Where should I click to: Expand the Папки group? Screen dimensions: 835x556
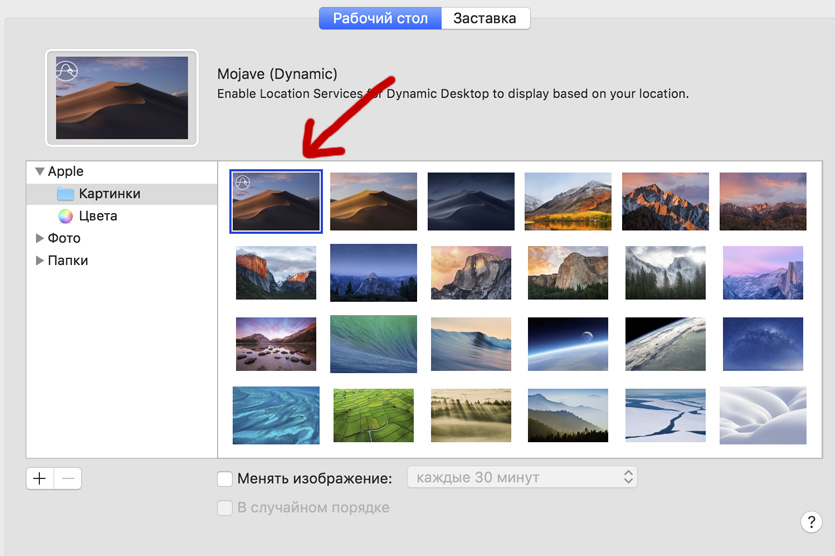point(39,260)
